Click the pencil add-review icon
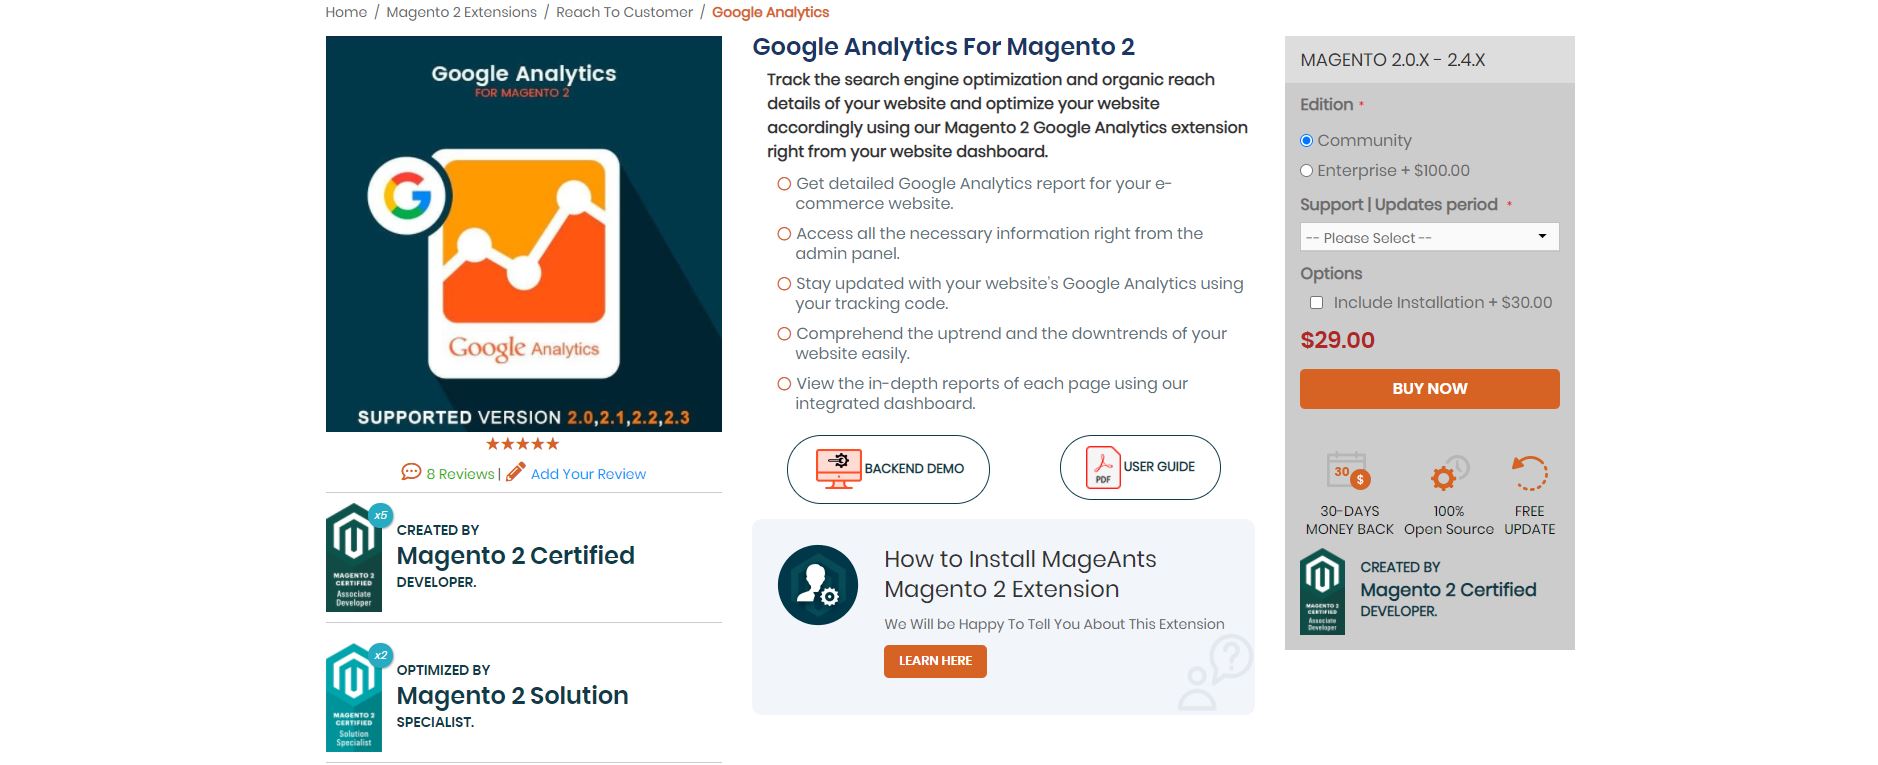1878x765 pixels. [x=515, y=472]
